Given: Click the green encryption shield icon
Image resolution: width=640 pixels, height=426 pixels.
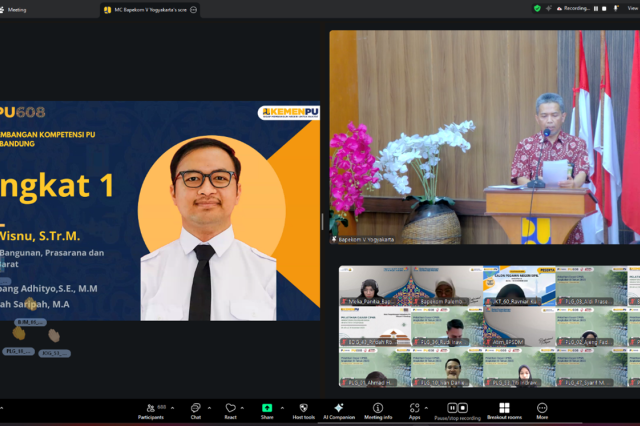Looking at the screenshot, I should (538, 8).
